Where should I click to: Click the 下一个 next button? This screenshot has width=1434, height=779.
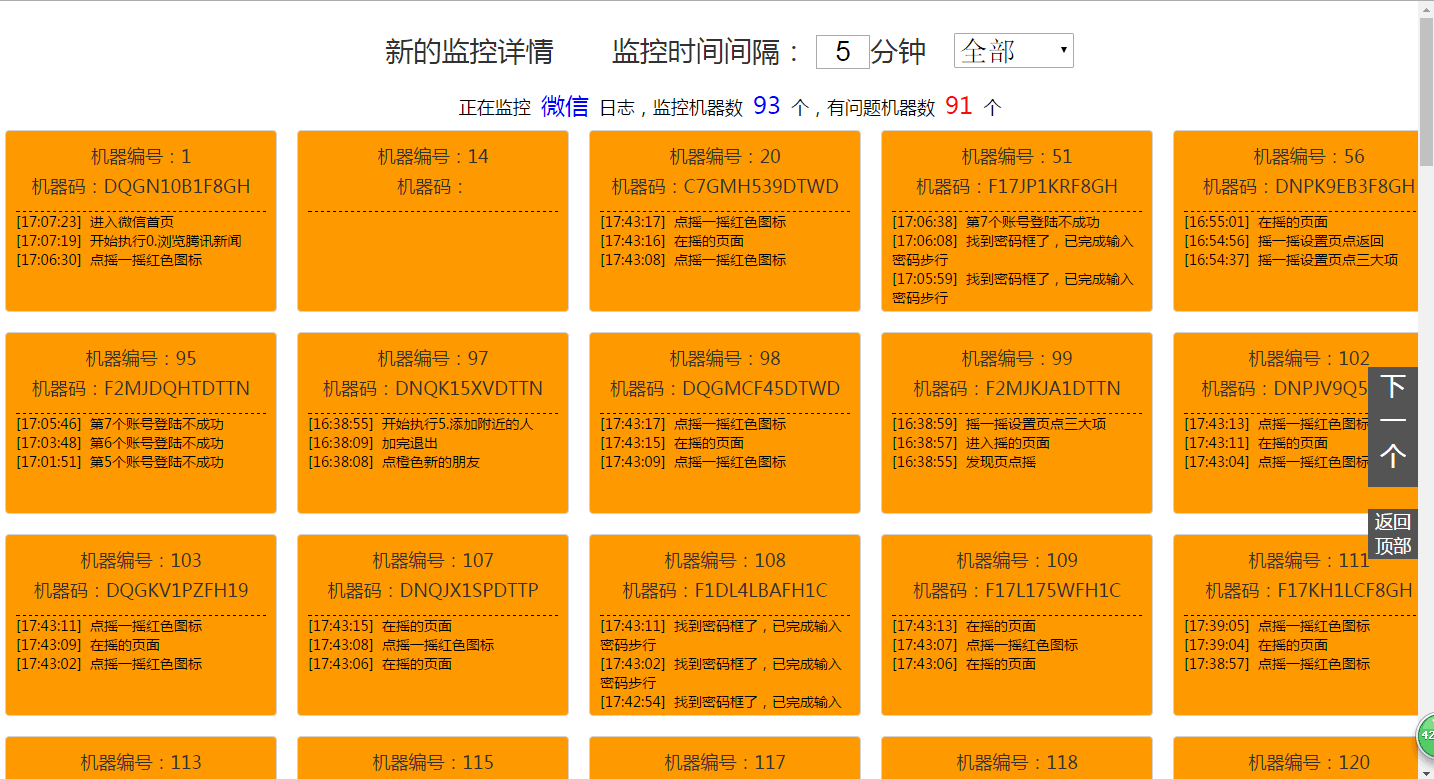(1393, 427)
